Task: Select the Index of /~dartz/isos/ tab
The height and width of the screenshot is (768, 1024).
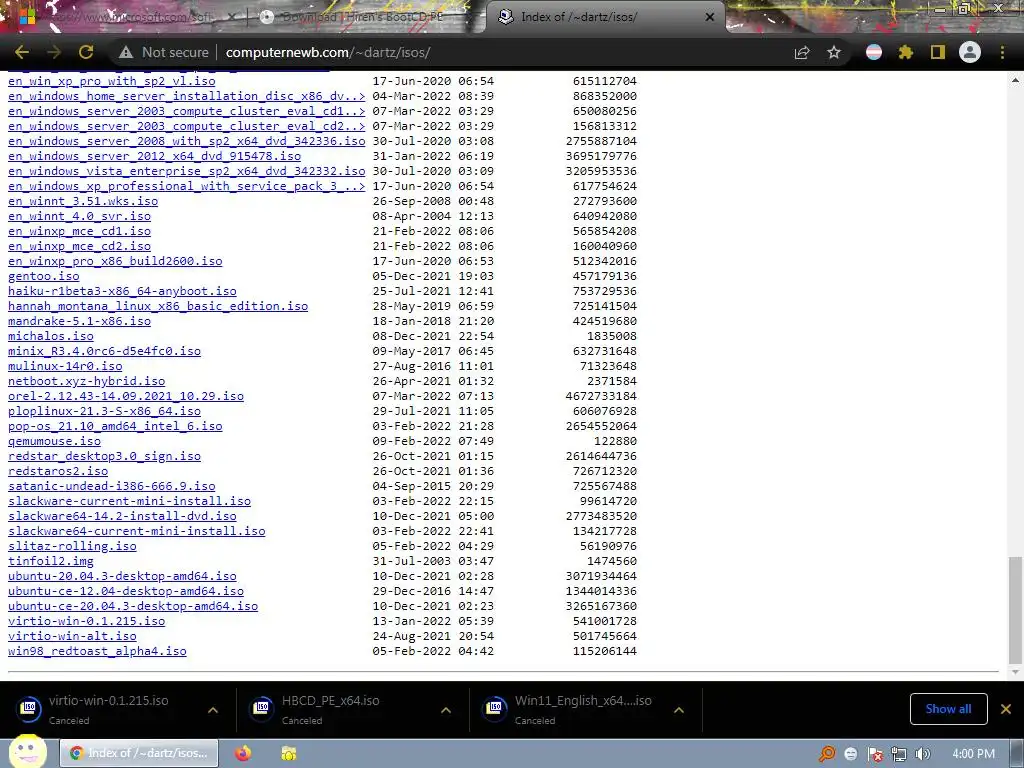Action: click(604, 17)
